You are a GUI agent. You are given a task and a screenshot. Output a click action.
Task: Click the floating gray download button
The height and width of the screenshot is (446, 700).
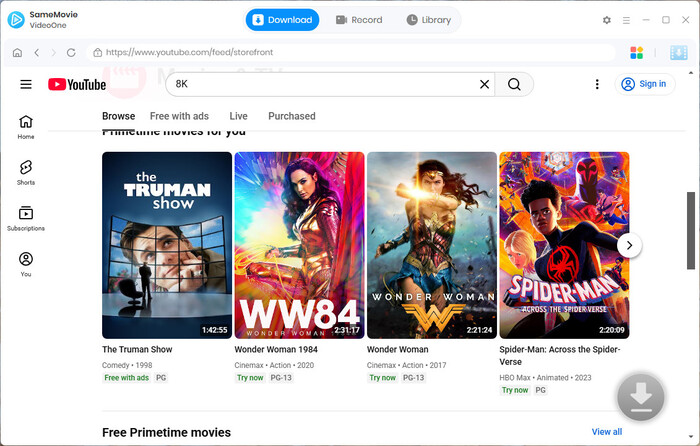click(x=641, y=397)
